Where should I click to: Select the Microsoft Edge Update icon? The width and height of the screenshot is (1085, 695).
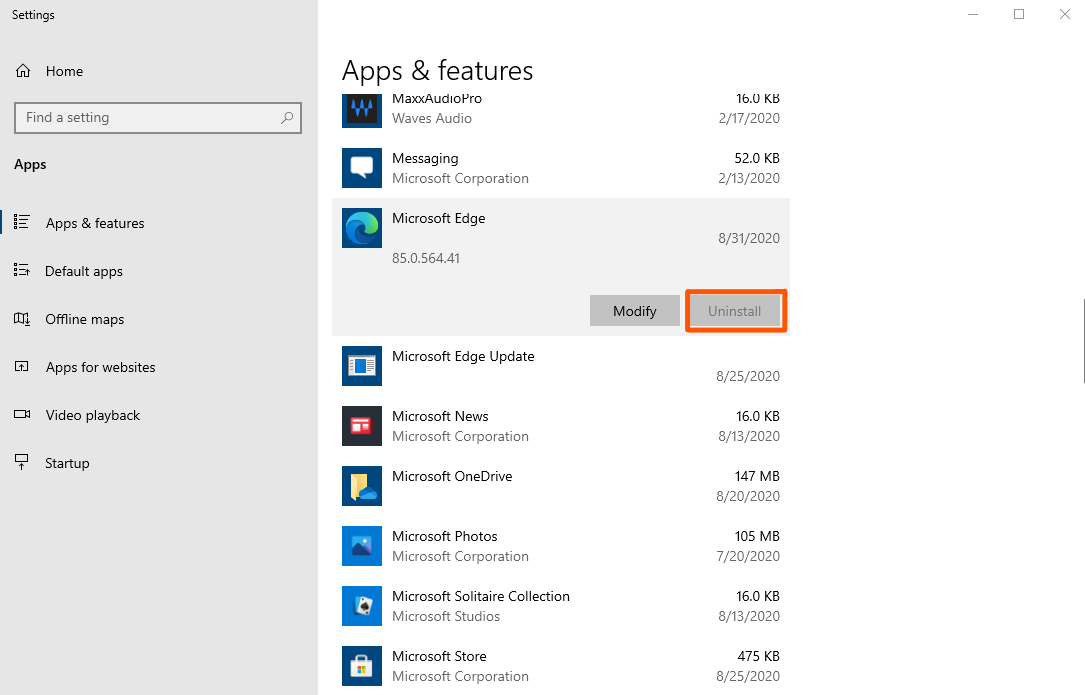click(x=362, y=366)
